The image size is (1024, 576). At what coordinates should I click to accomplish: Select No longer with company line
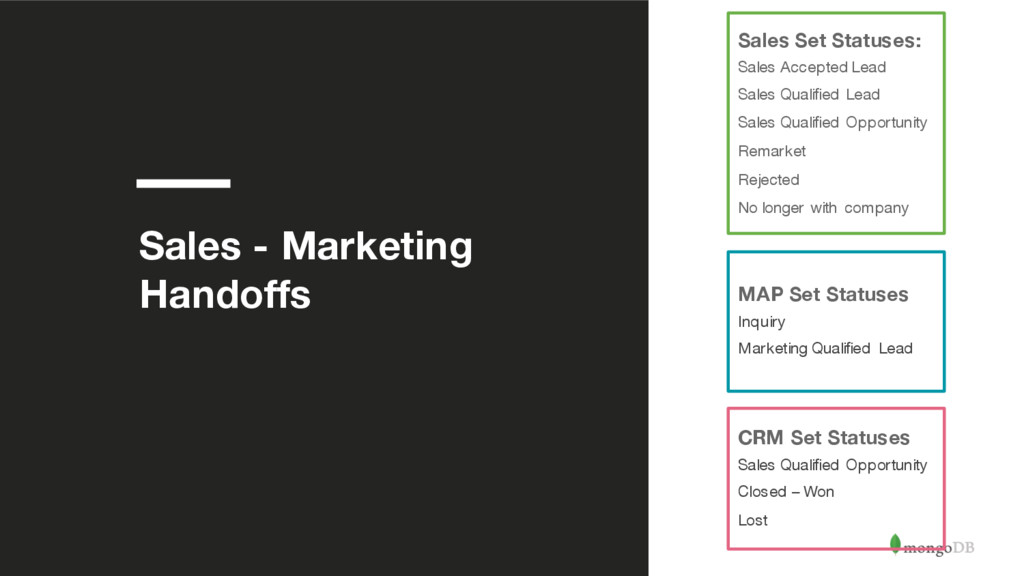coord(824,208)
